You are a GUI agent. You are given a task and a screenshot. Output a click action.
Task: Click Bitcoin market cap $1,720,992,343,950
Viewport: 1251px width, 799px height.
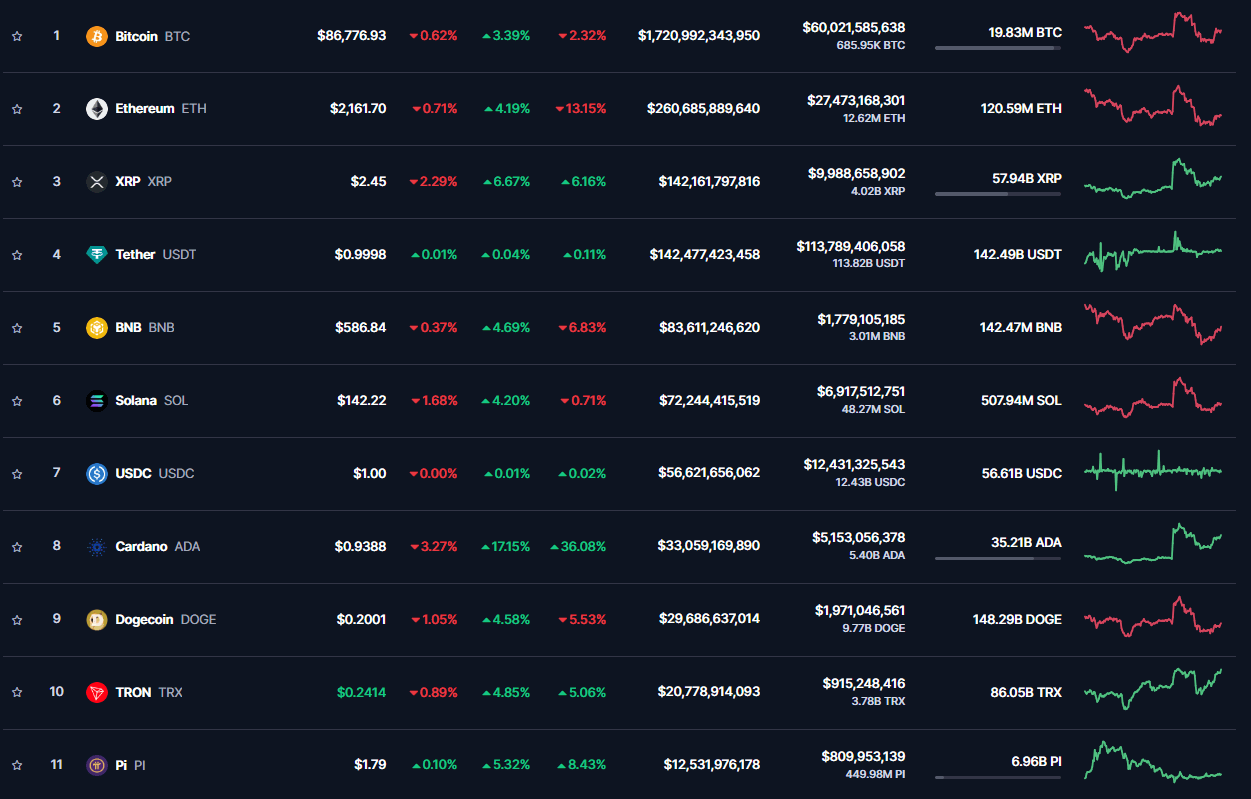click(699, 36)
